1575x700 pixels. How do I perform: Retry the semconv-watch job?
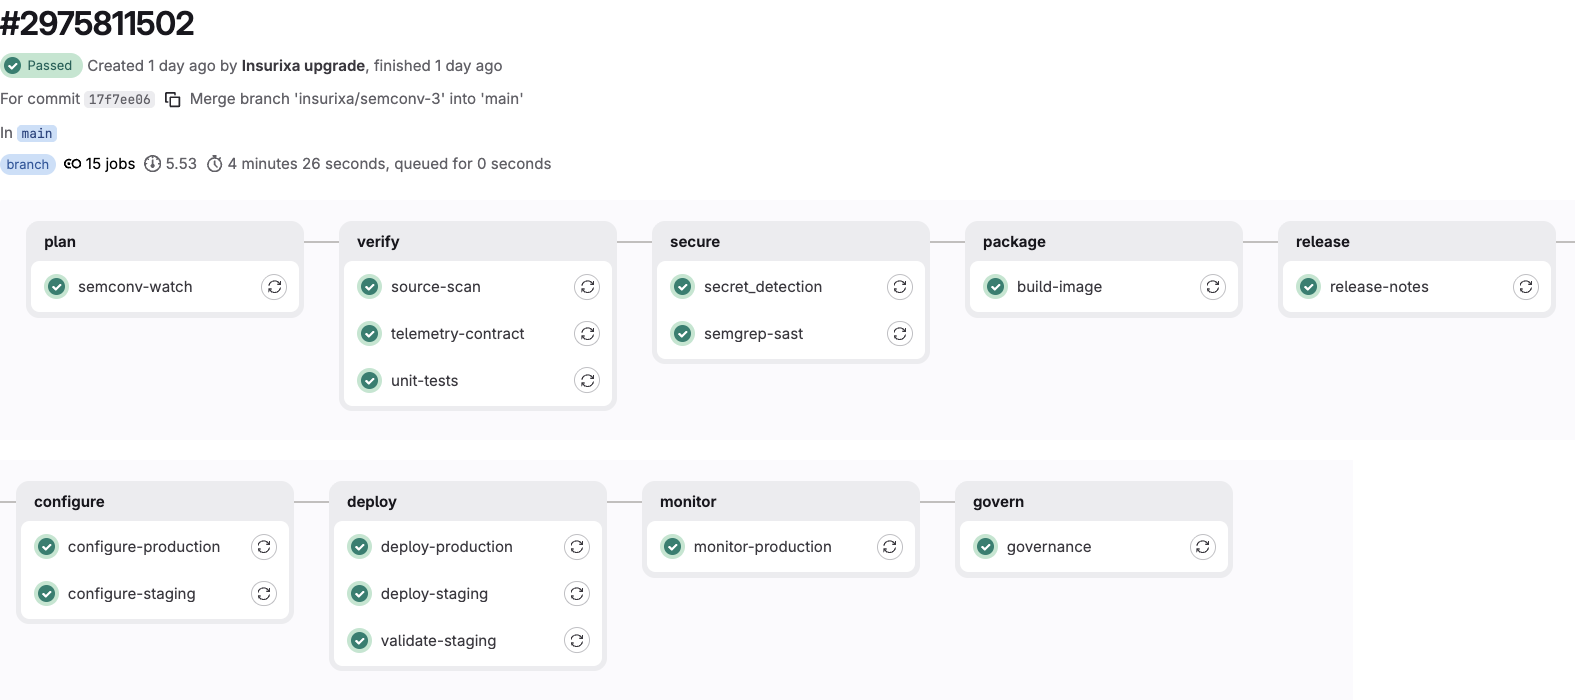point(274,287)
